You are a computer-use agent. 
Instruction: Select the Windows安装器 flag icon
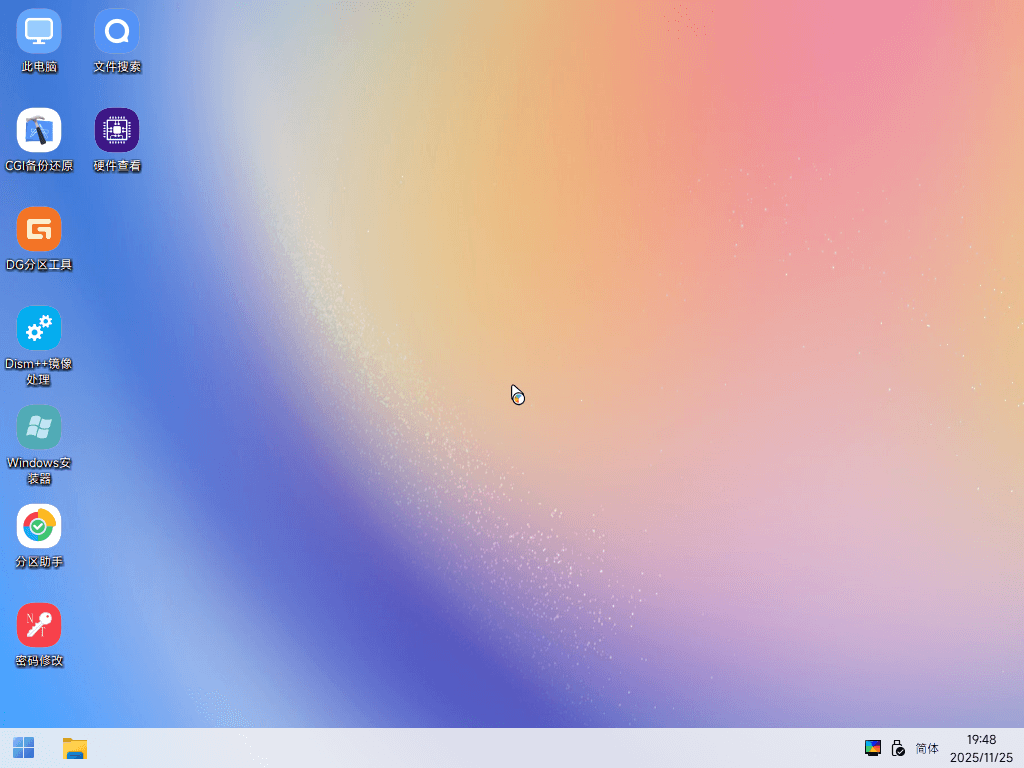(x=39, y=427)
